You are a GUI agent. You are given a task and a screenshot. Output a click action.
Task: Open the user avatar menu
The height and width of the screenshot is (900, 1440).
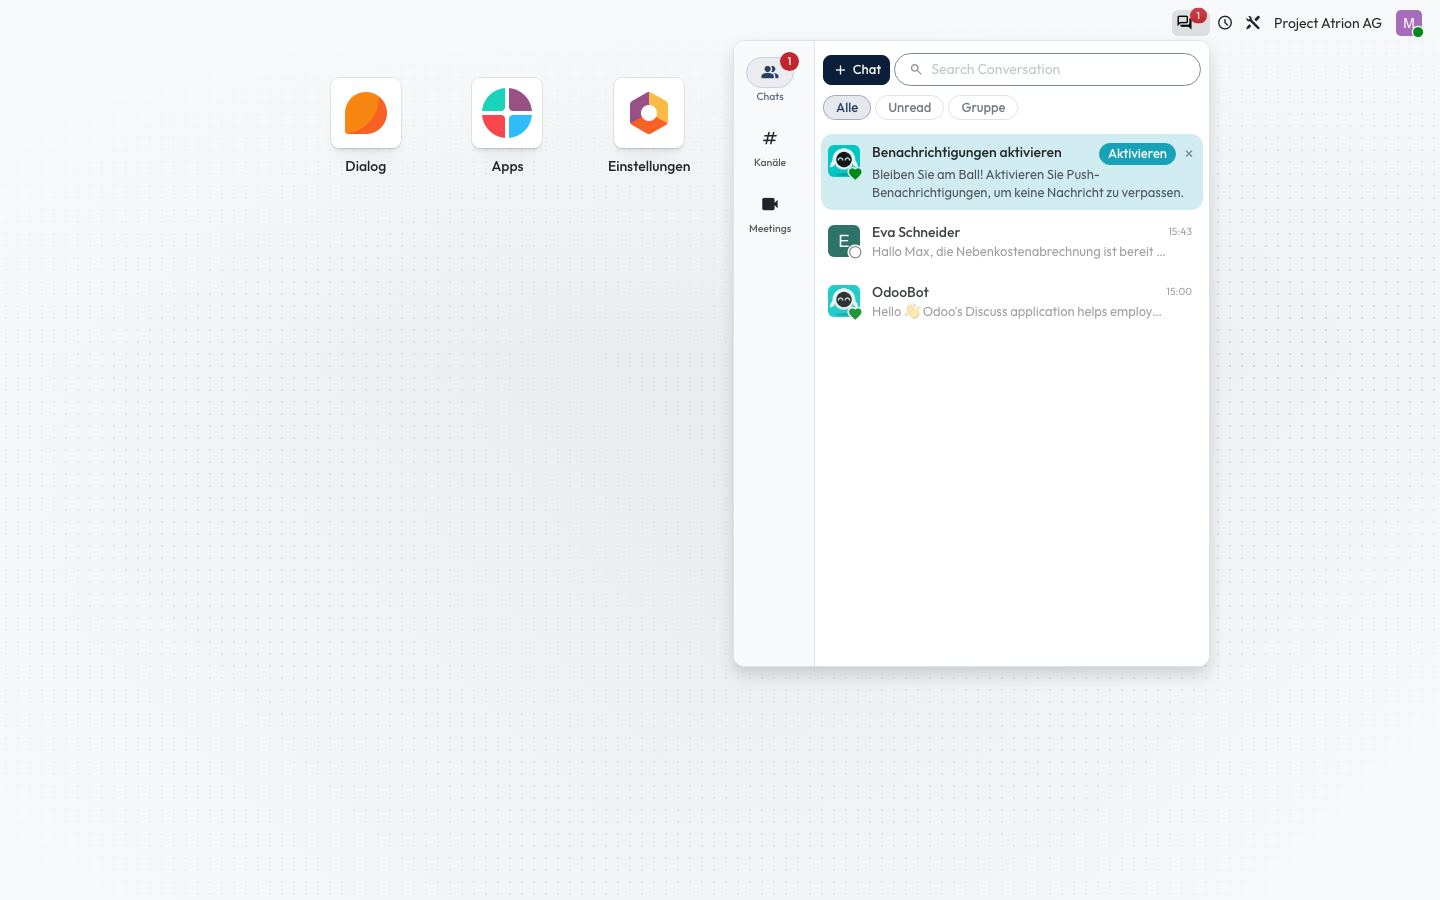tap(1409, 23)
